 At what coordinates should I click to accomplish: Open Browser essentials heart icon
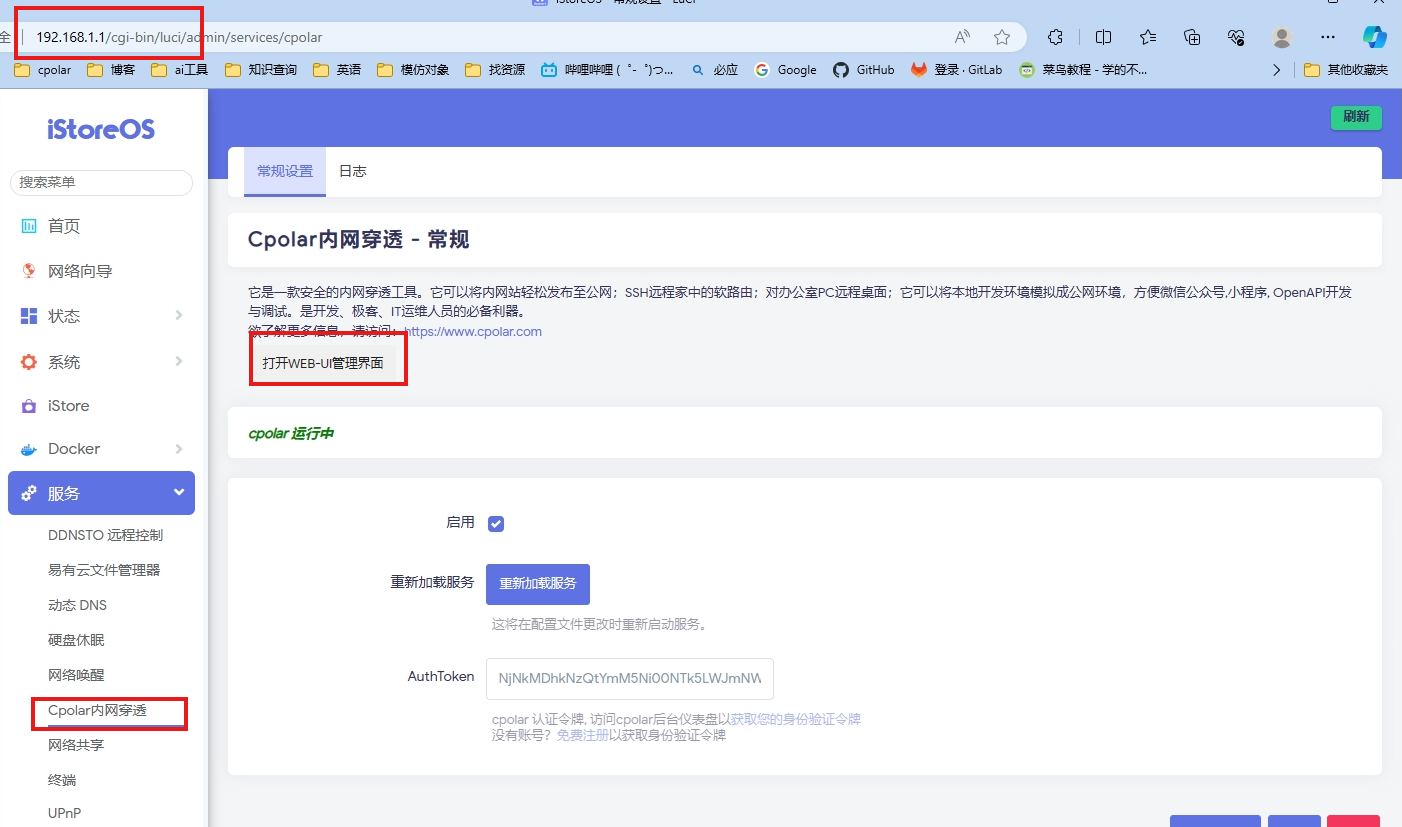point(1236,37)
